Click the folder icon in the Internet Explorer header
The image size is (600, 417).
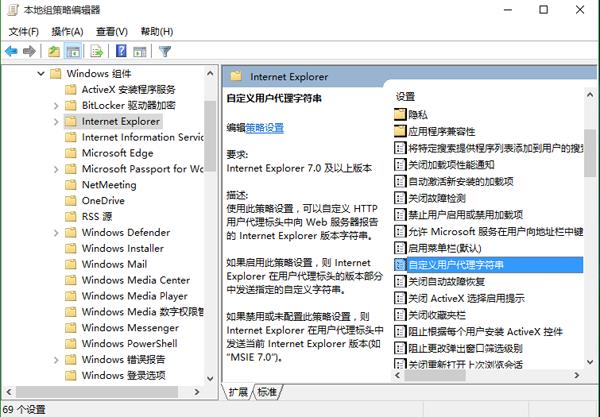click(x=236, y=76)
